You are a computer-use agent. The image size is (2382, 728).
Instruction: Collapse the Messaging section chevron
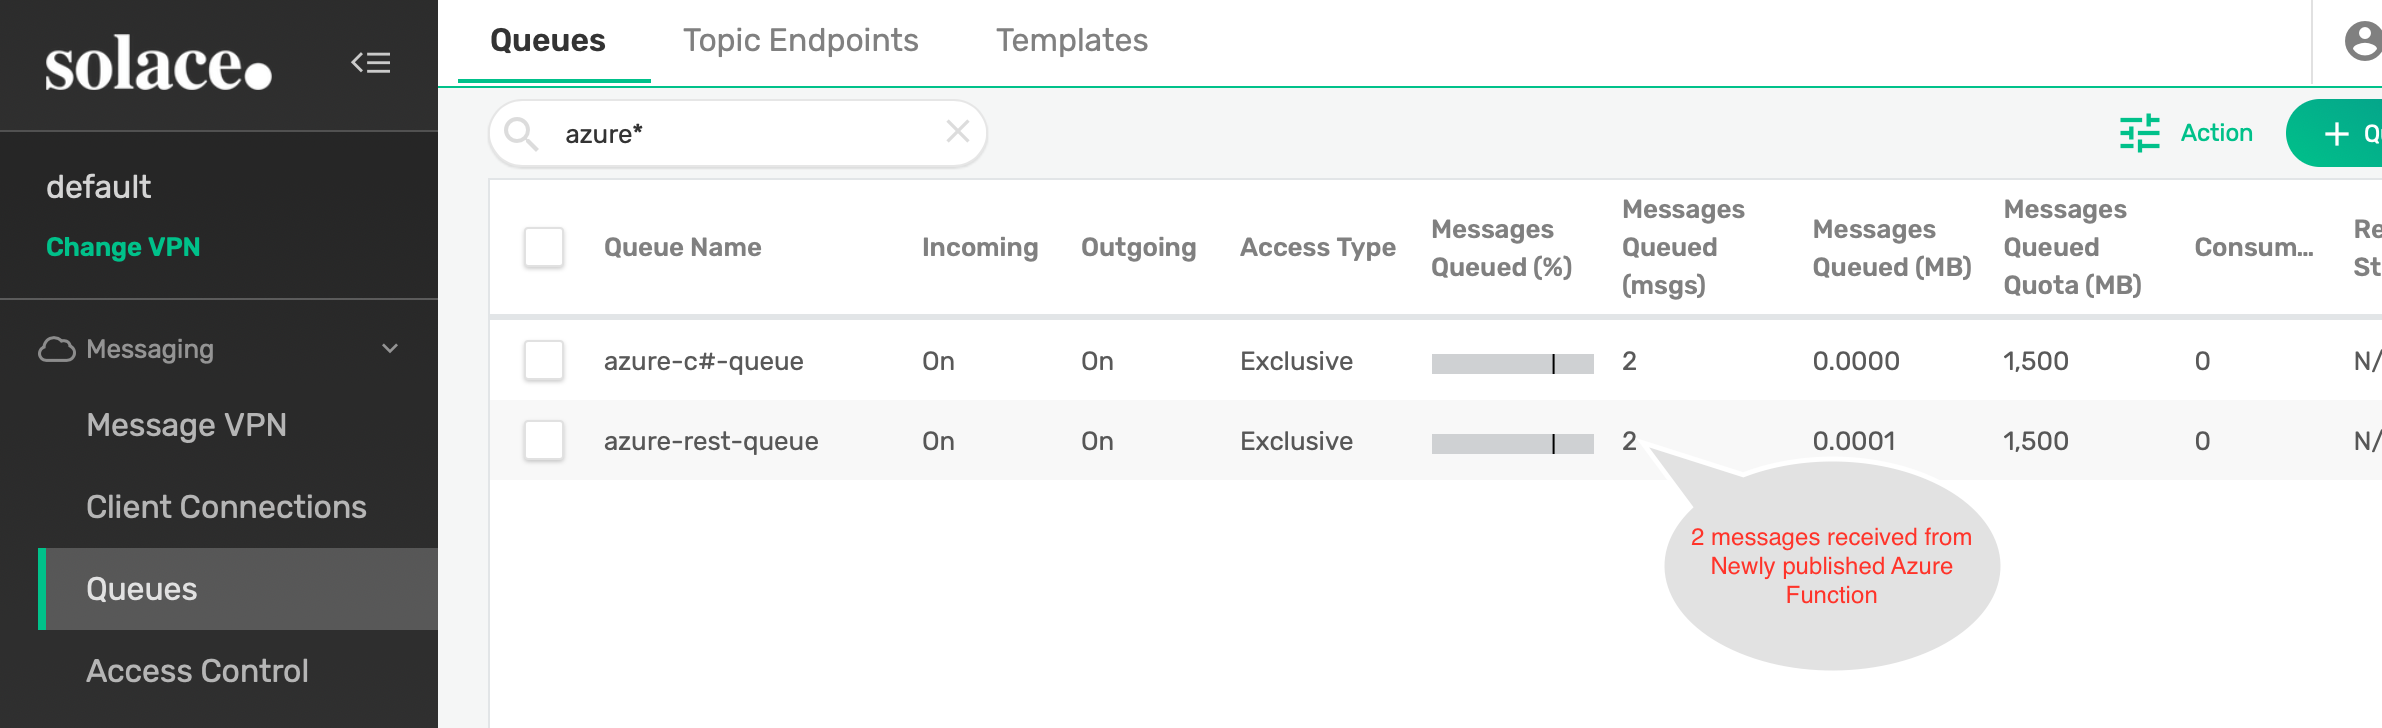tap(390, 349)
